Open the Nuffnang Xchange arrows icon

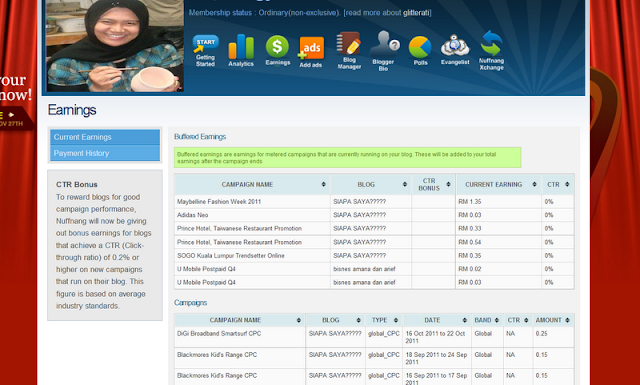click(x=491, y=51)
